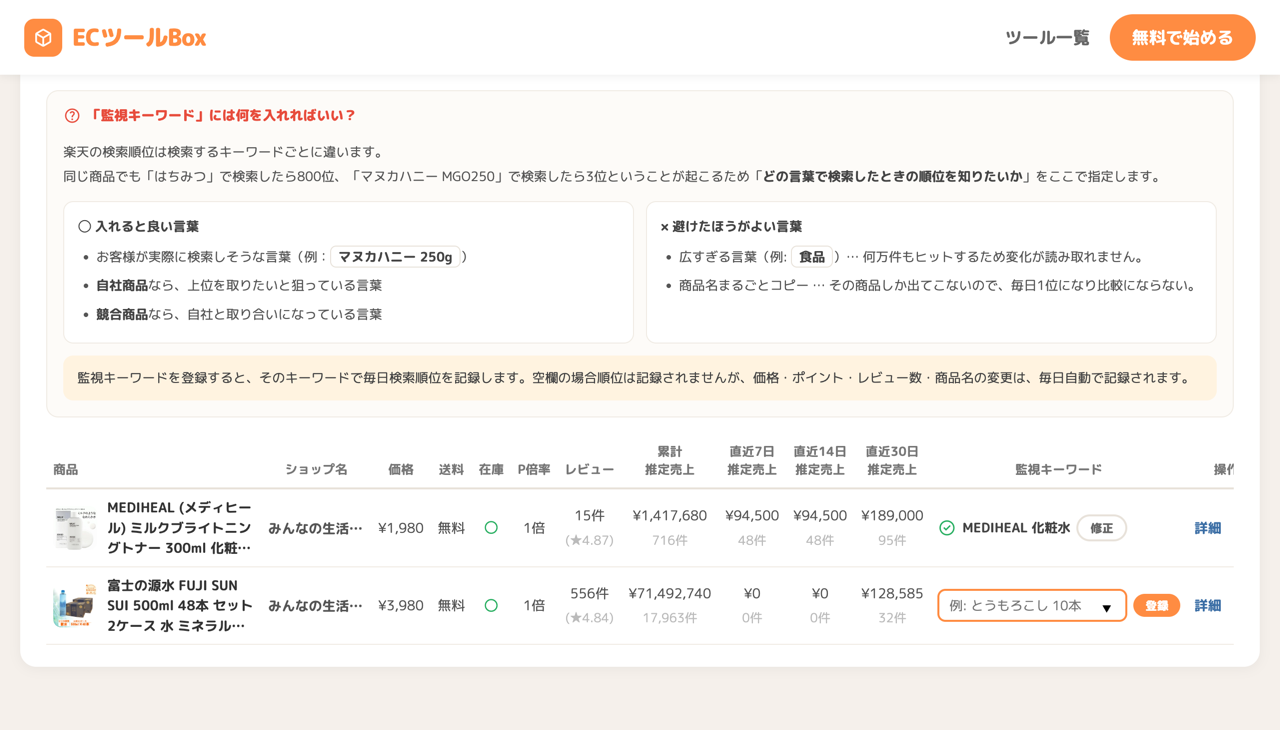Click the 累計 推定売上 column header

click(670, 461)
